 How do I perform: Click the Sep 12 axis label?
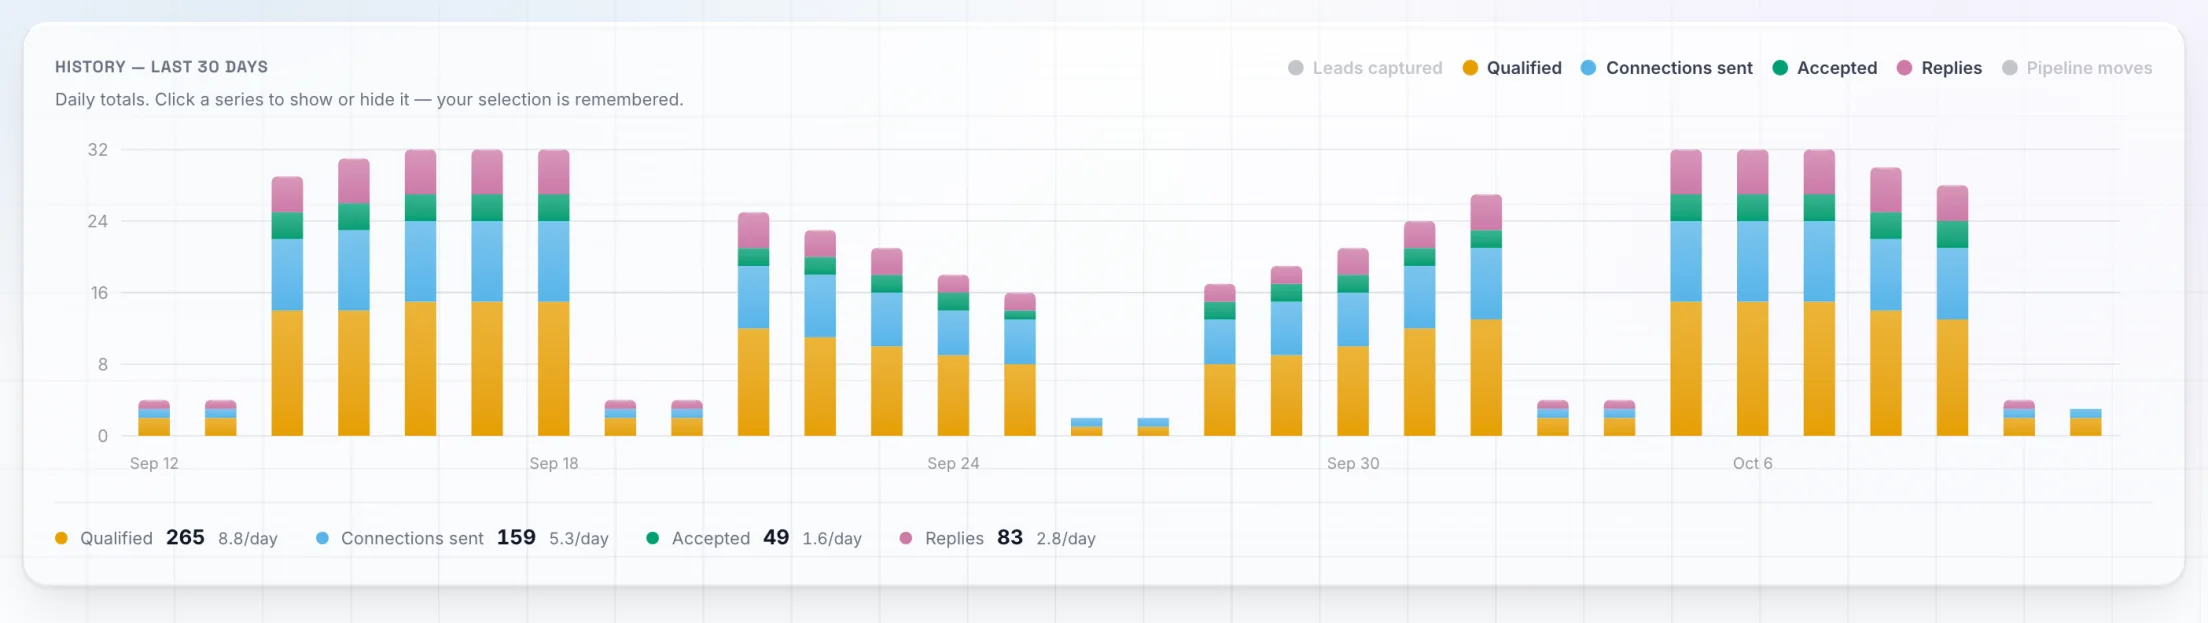(154, 463)
